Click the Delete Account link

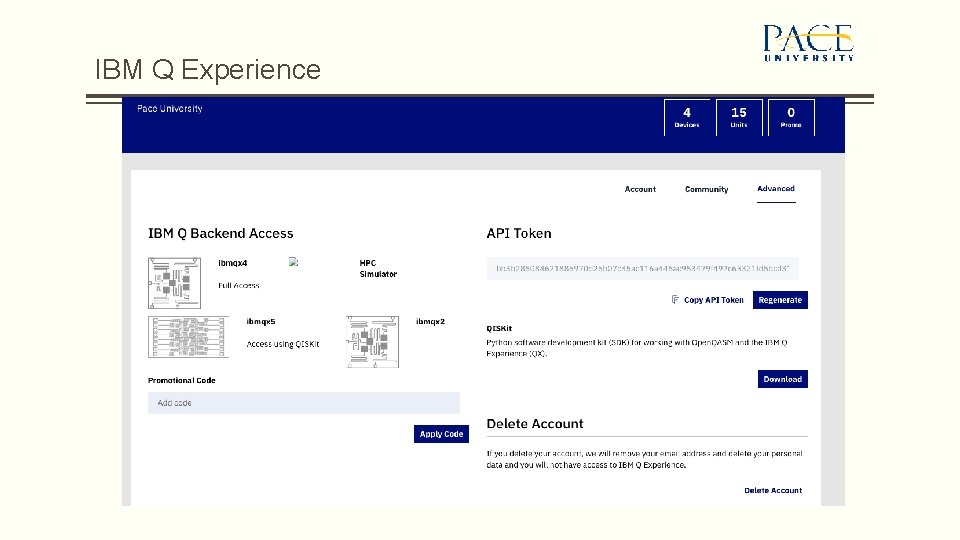coord(773,490)
